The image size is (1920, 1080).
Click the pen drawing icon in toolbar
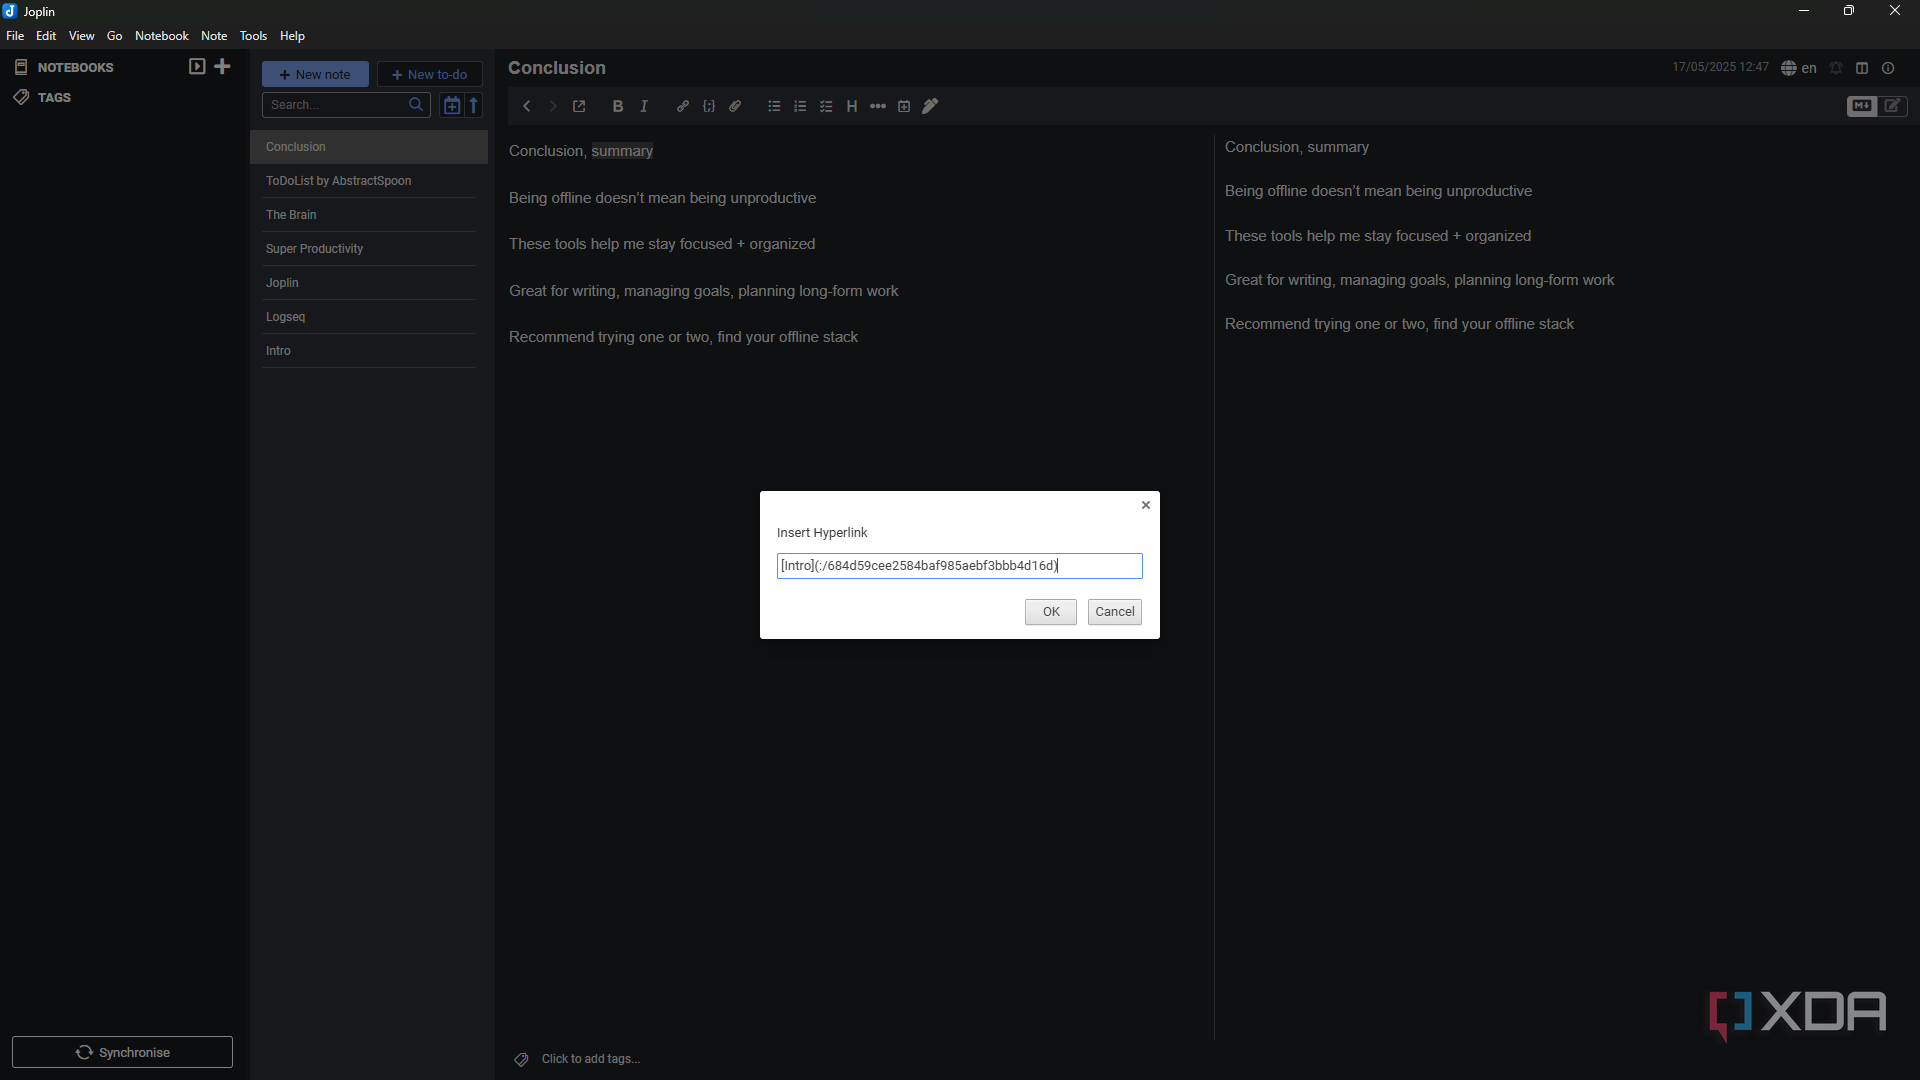tap(930, 106)
